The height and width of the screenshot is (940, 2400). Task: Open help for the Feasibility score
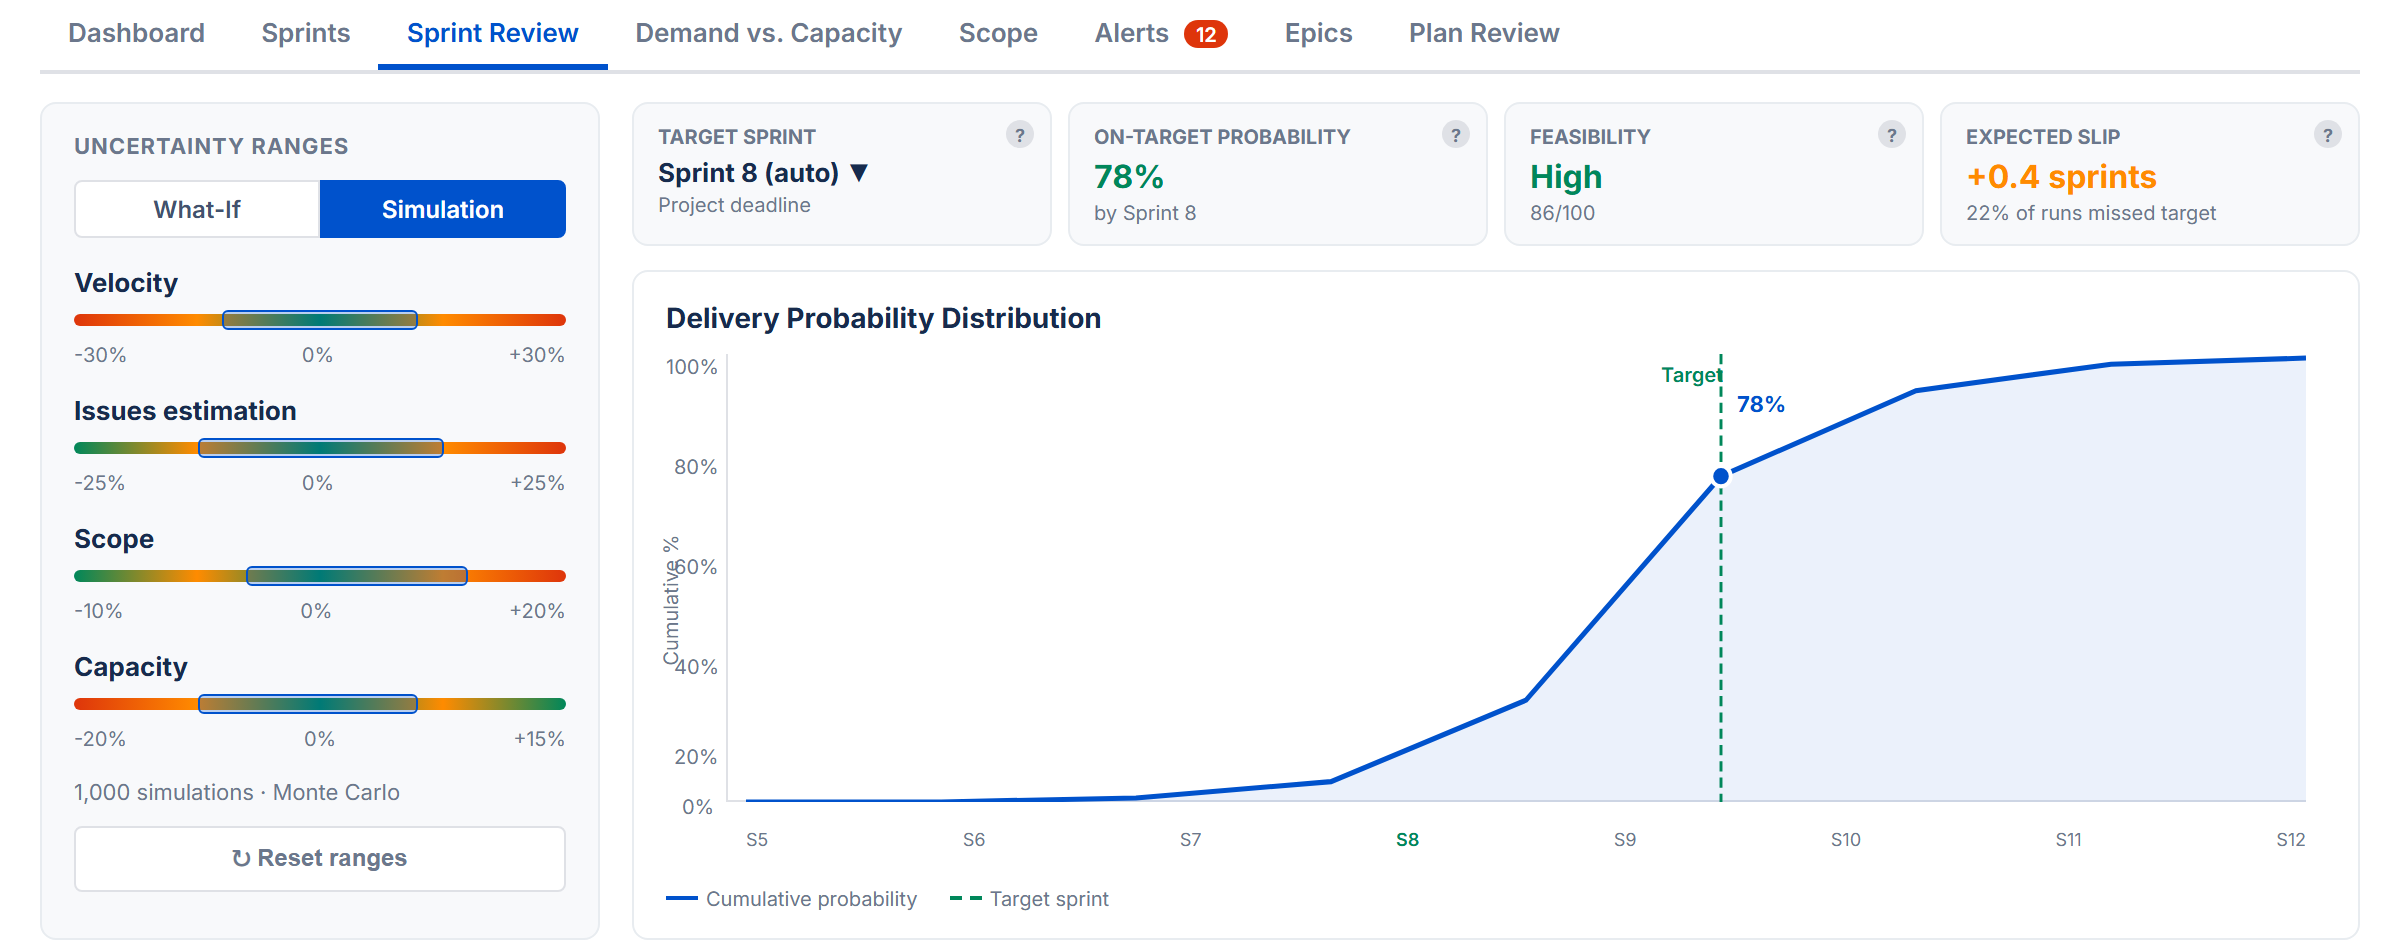[x=1890, y=135]
